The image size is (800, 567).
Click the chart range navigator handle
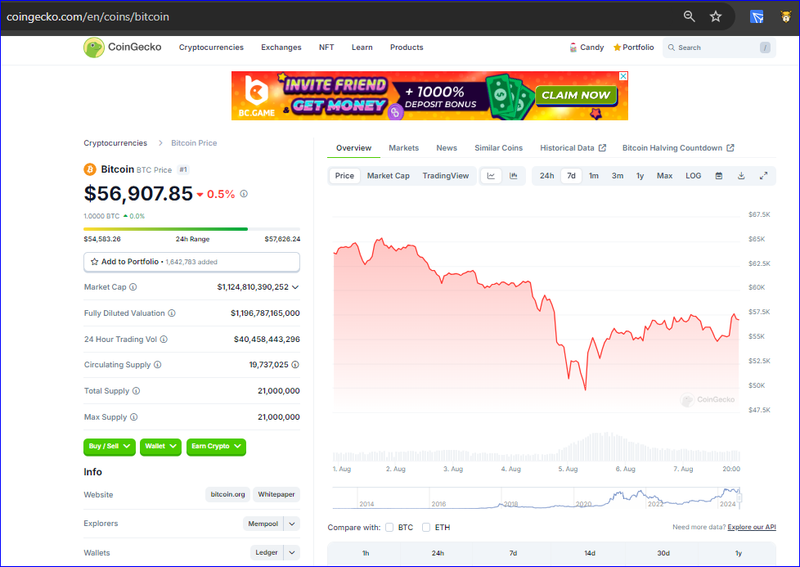739,498
